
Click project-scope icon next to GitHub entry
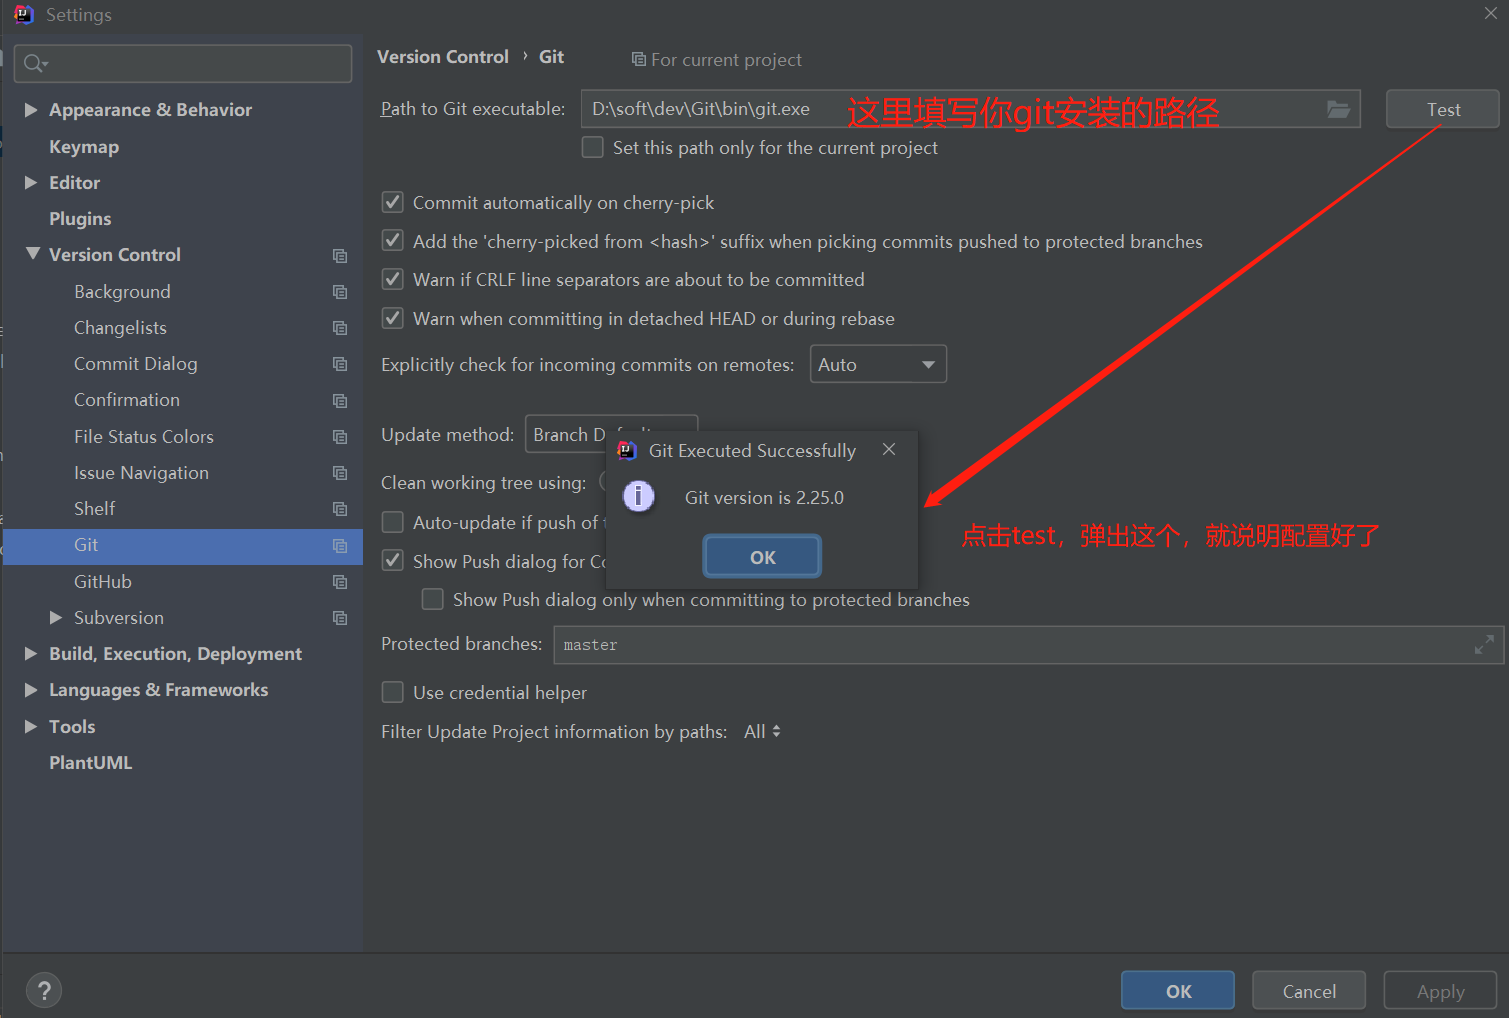pyautogui.click(x=339, y=582)
